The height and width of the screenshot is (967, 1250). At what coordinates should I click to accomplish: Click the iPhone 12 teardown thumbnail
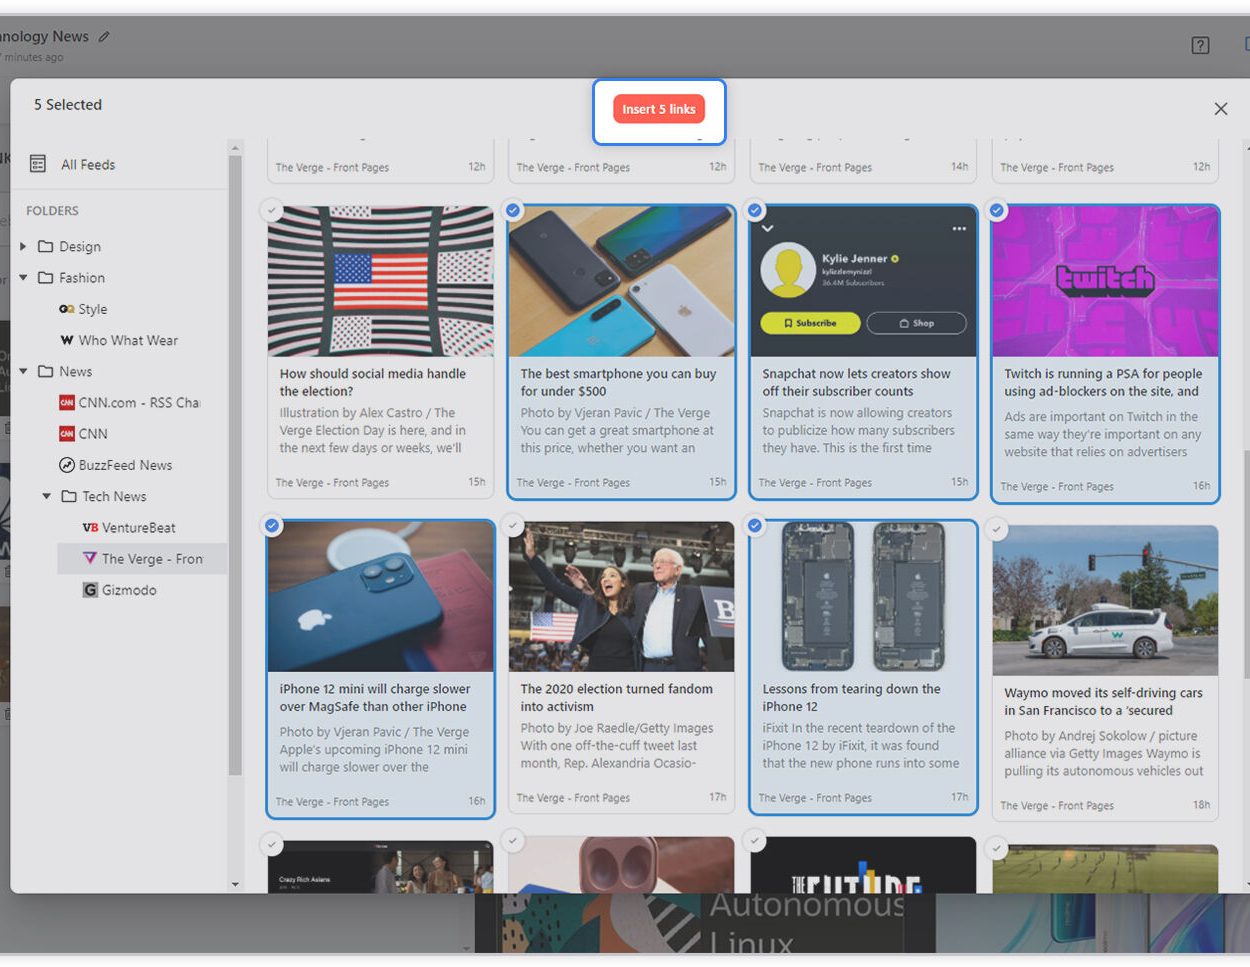863,596
